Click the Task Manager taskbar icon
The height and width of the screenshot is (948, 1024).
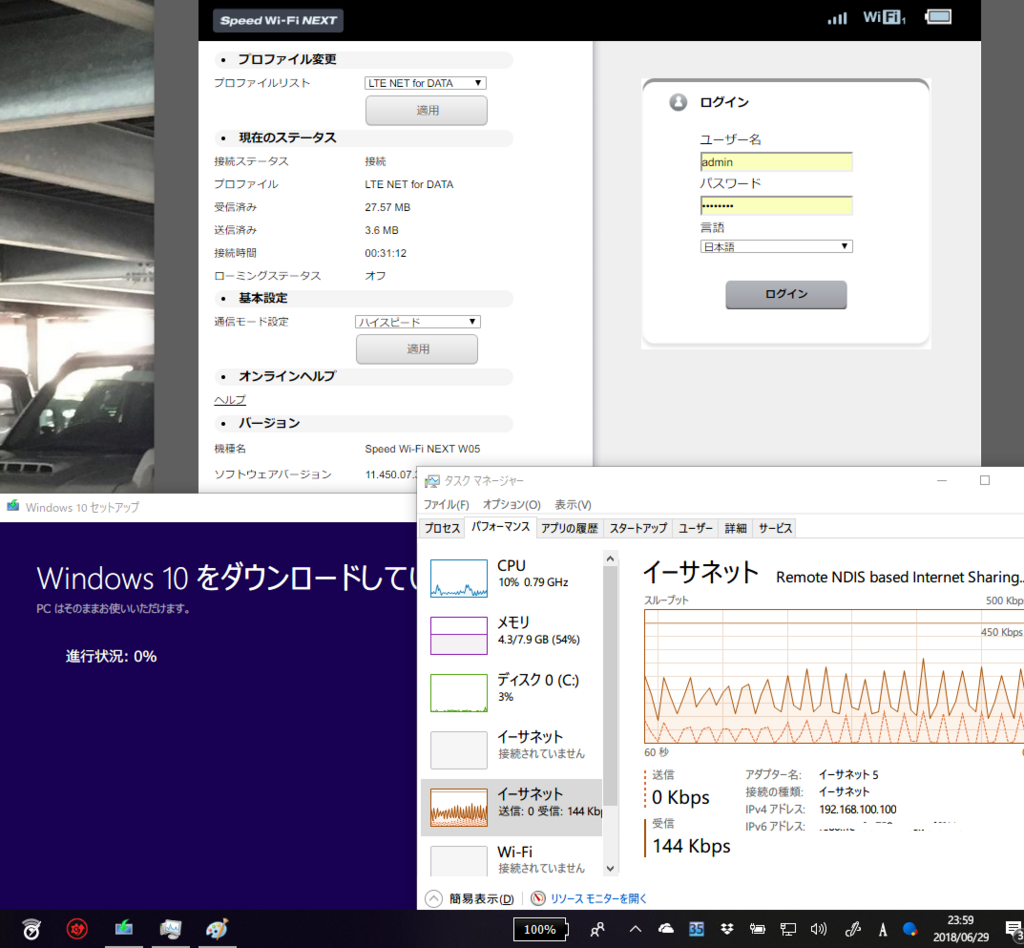point(170,928)
